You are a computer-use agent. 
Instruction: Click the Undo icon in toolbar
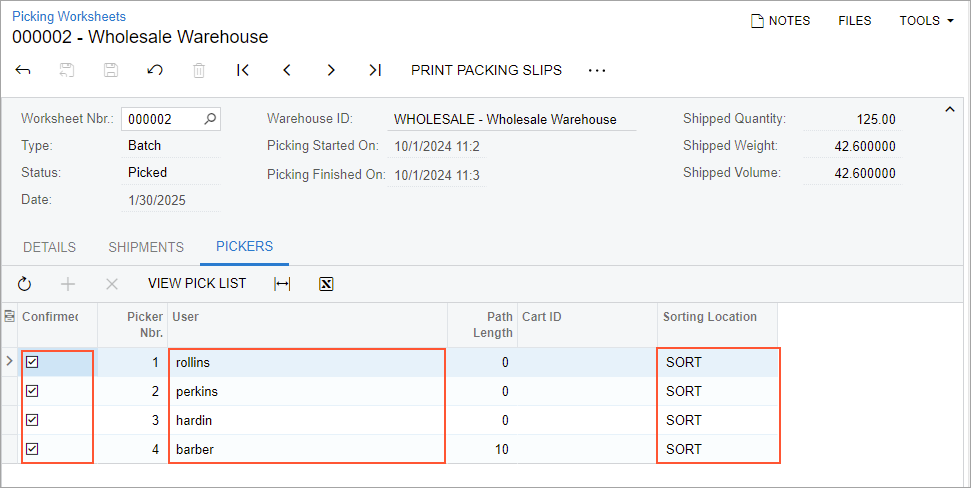(155, 70)
